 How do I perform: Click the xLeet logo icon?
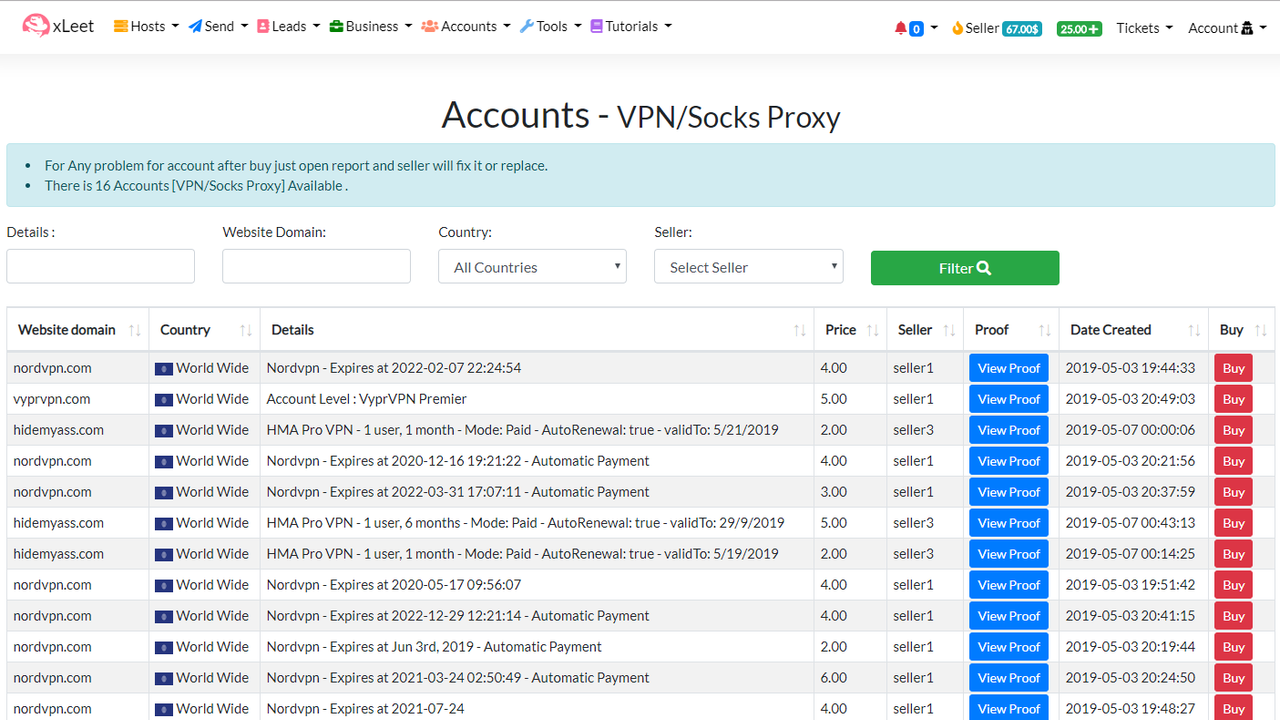click(36, 26)
